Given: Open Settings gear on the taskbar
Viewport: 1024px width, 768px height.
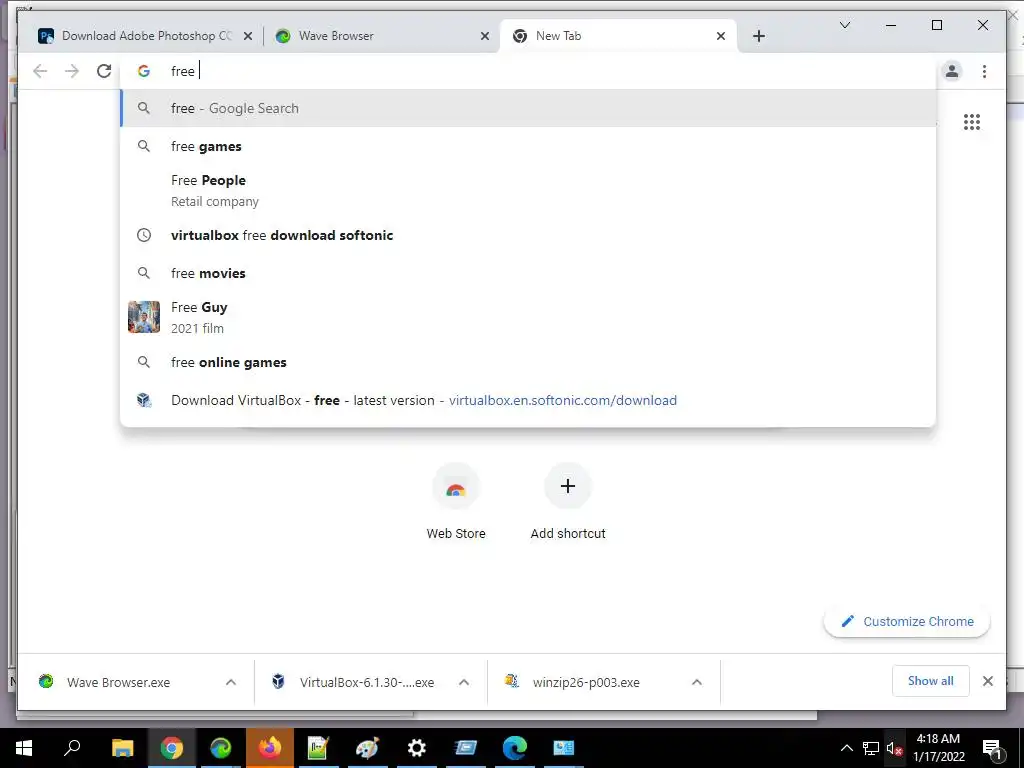Looking at the screenshot, I should click(x=417, y=748).
